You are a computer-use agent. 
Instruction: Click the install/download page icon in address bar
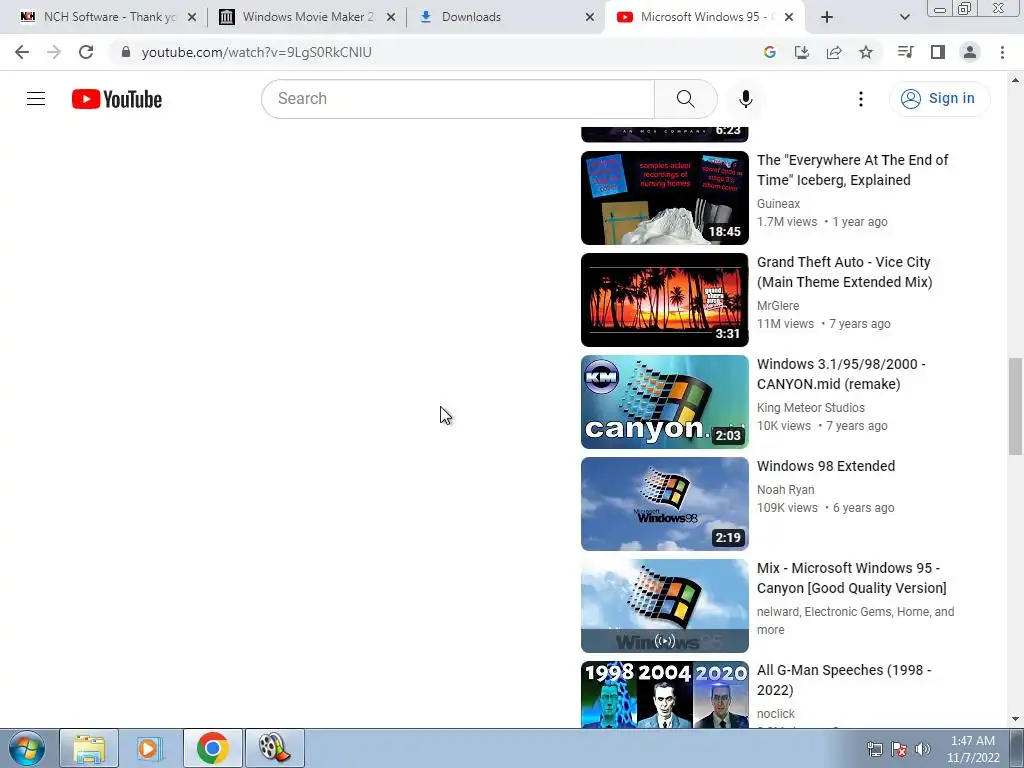801,52
